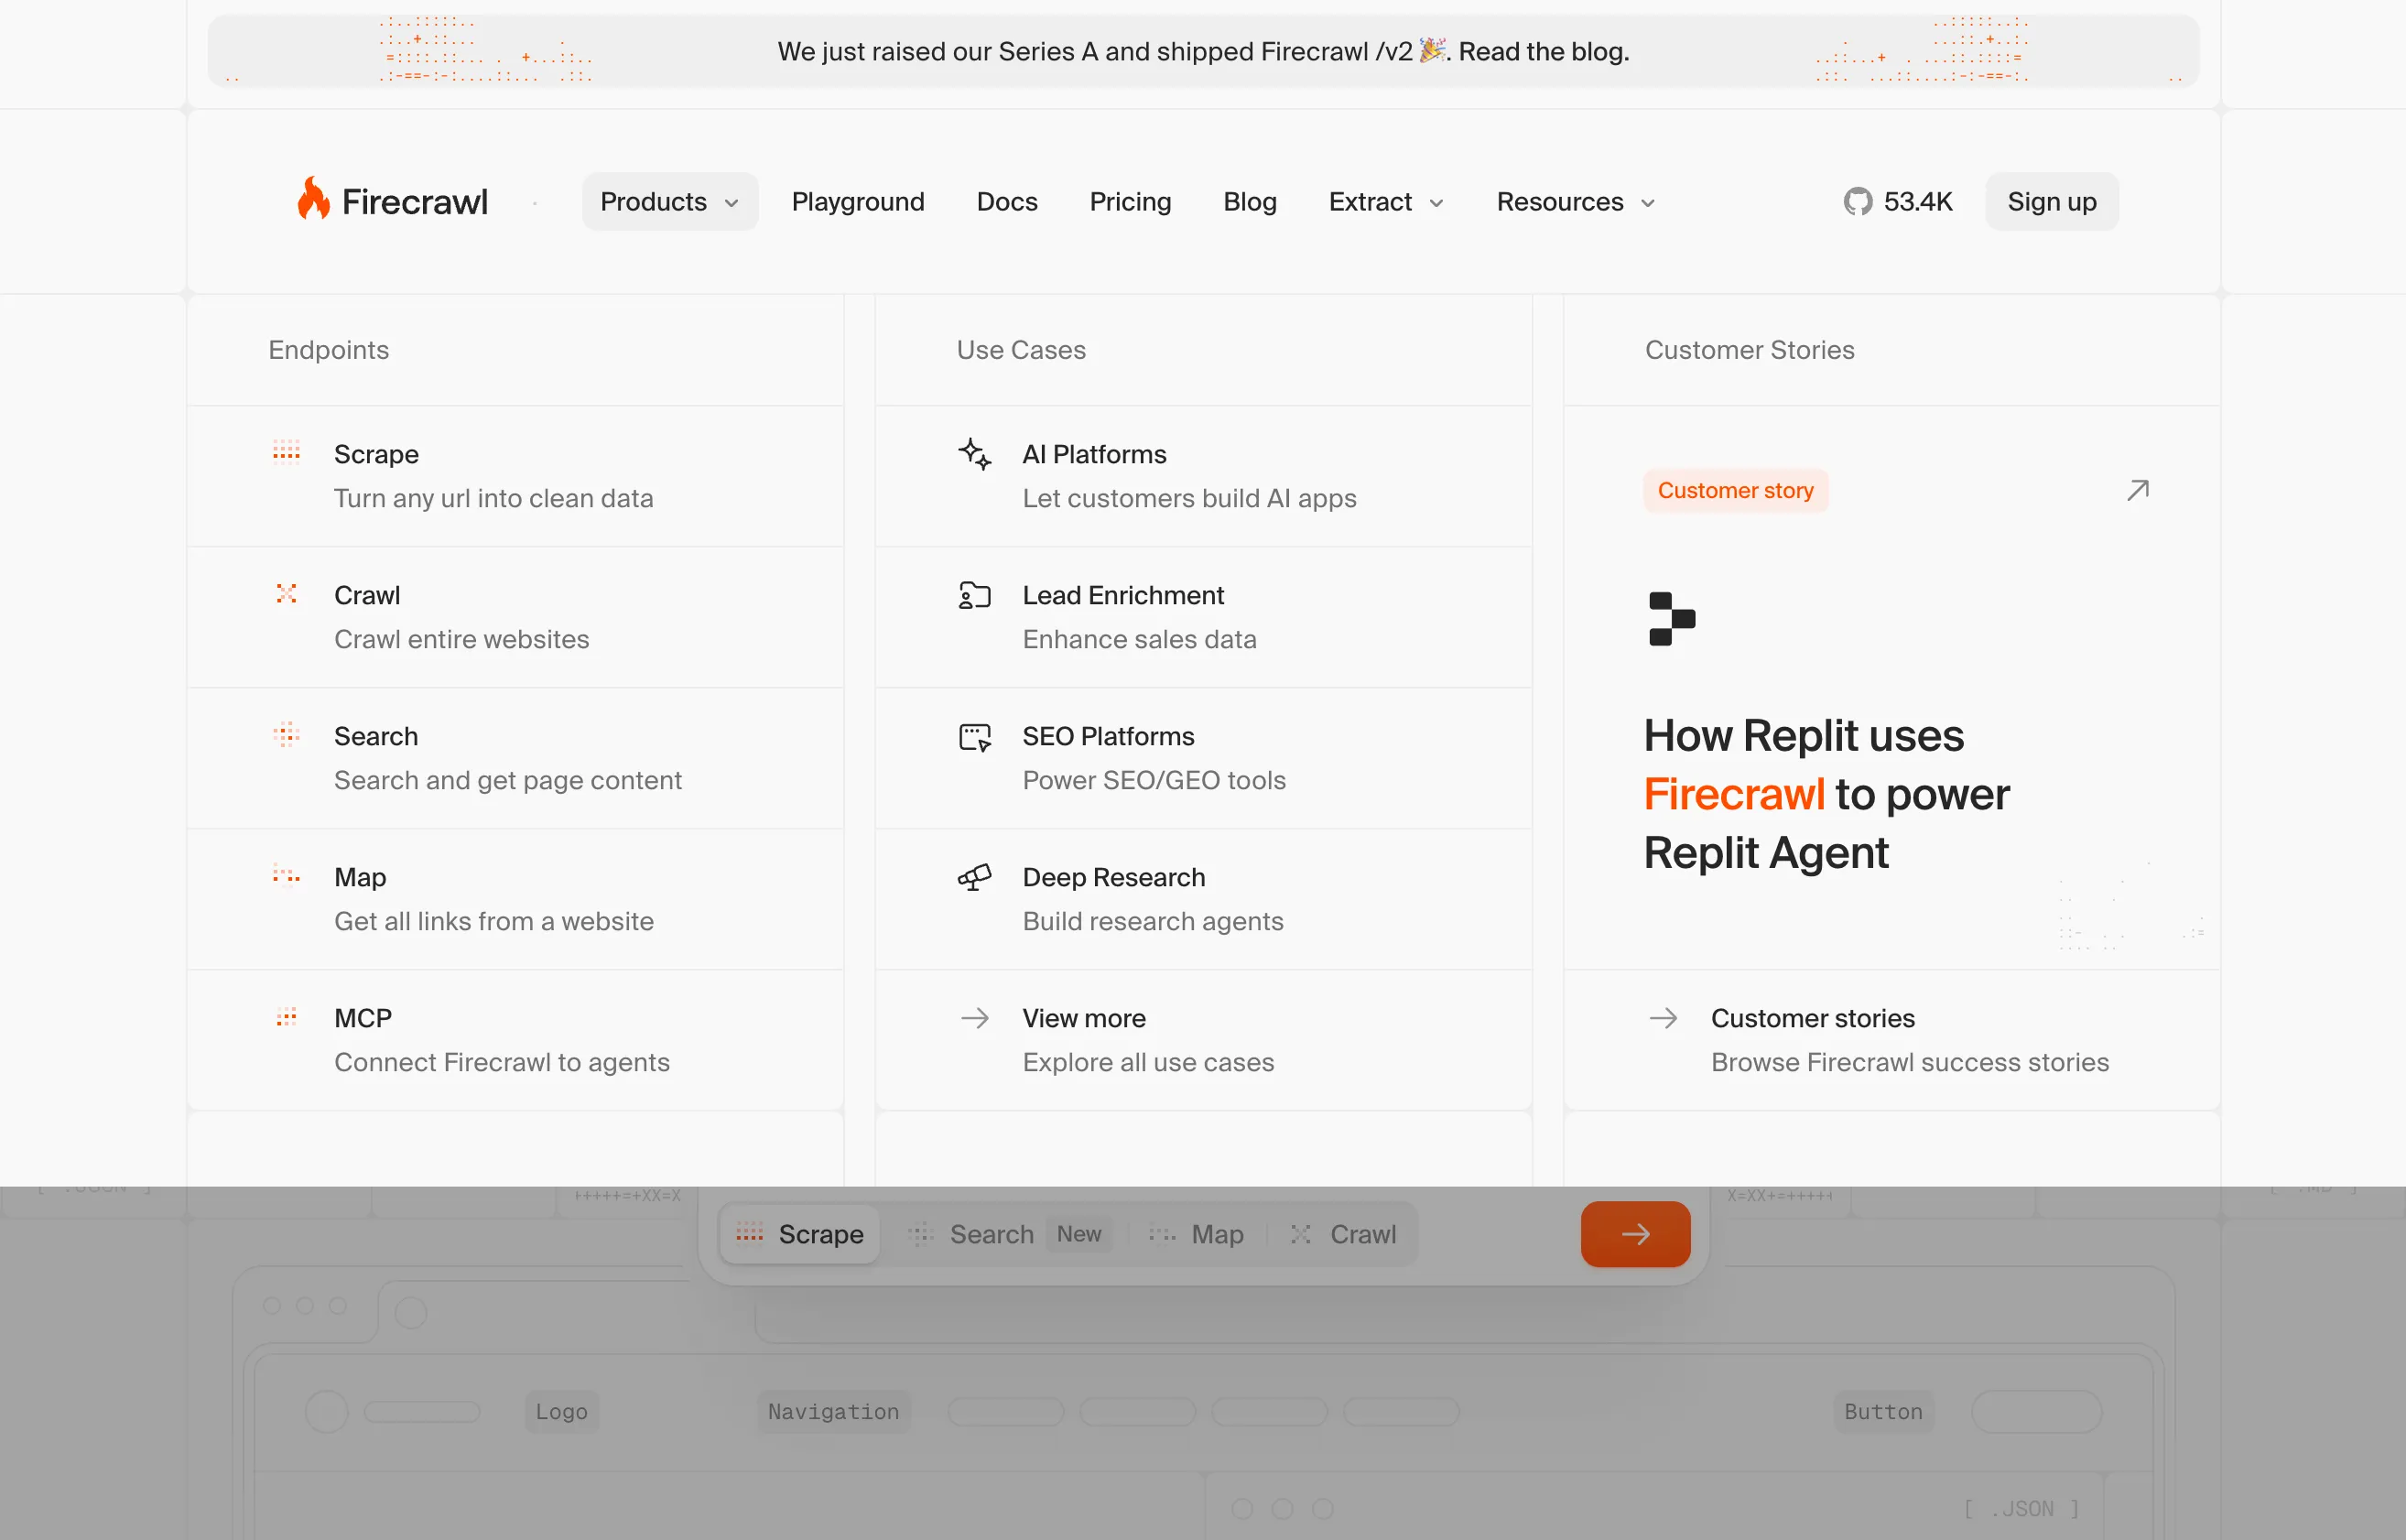Click the orange arrow submit button
Viewport: 2406px width, 1540px height.
pyautogui.click(x=1634, y=1234)
